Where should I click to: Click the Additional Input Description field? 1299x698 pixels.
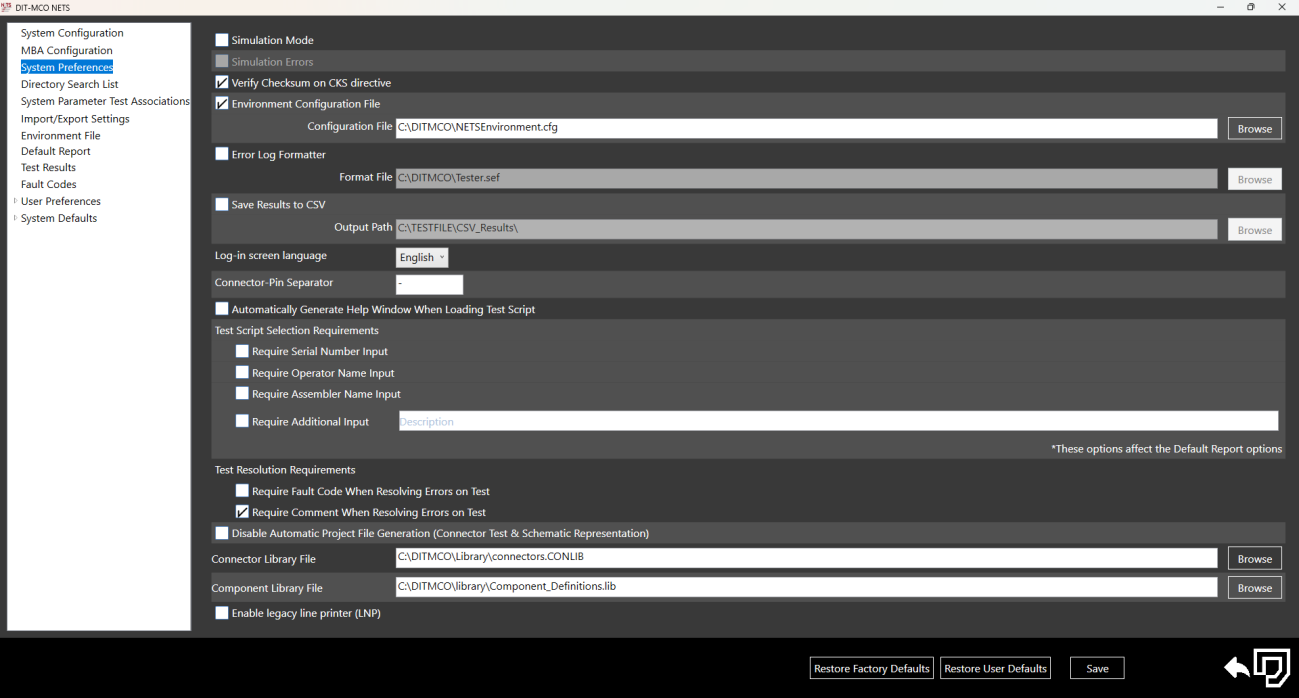pos(838,421)
